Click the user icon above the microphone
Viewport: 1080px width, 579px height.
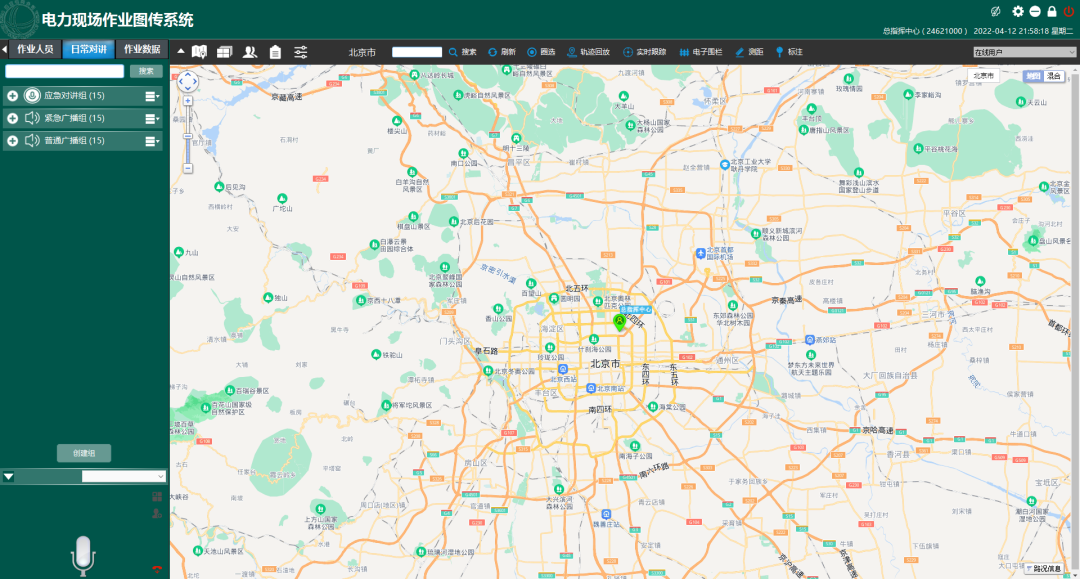pos(157,513)
